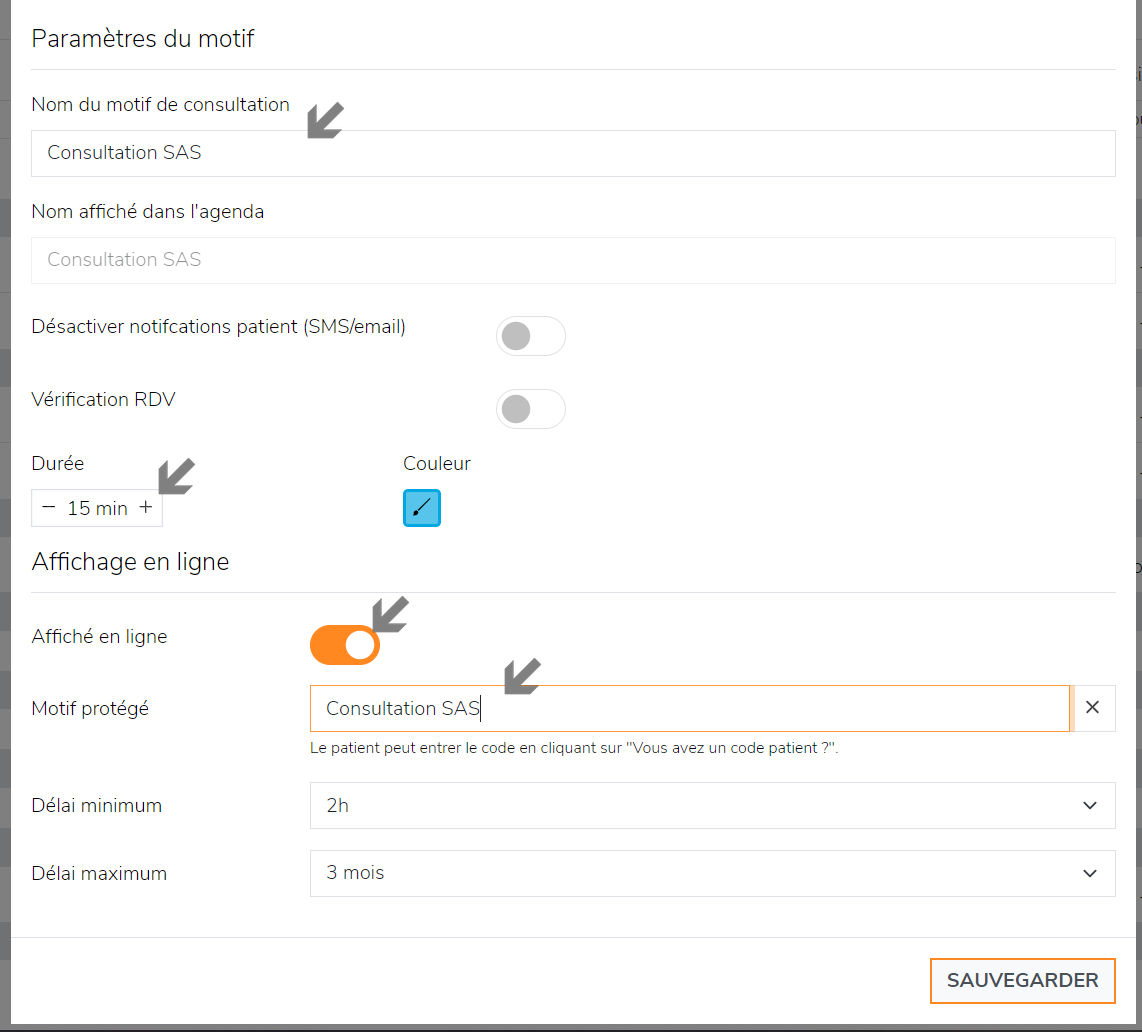Image resolution: width=1142 pixels, height=1032 pixels.
Task: Turn off the Affiché en ligne switch
Action: (345, 645)
